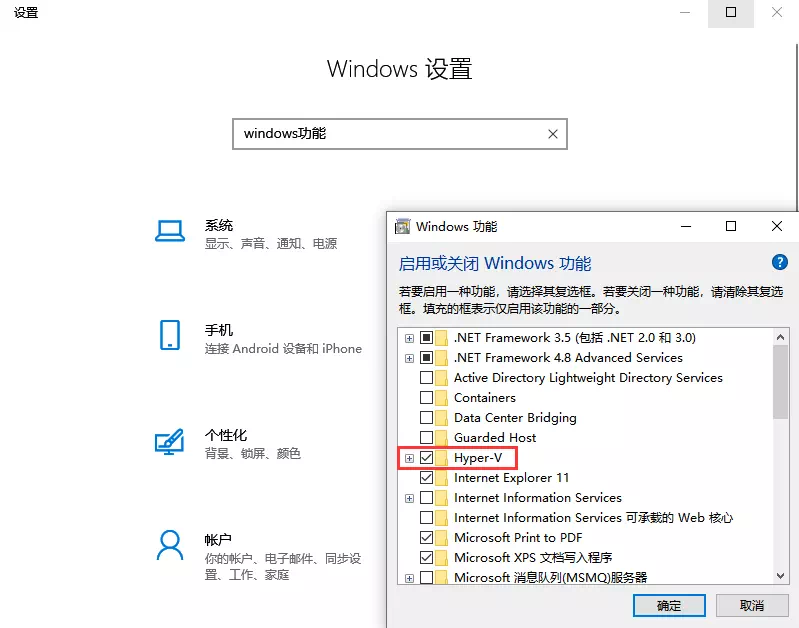
Task: Open the 帐户 settings category
Action: (x=258, y=557)
